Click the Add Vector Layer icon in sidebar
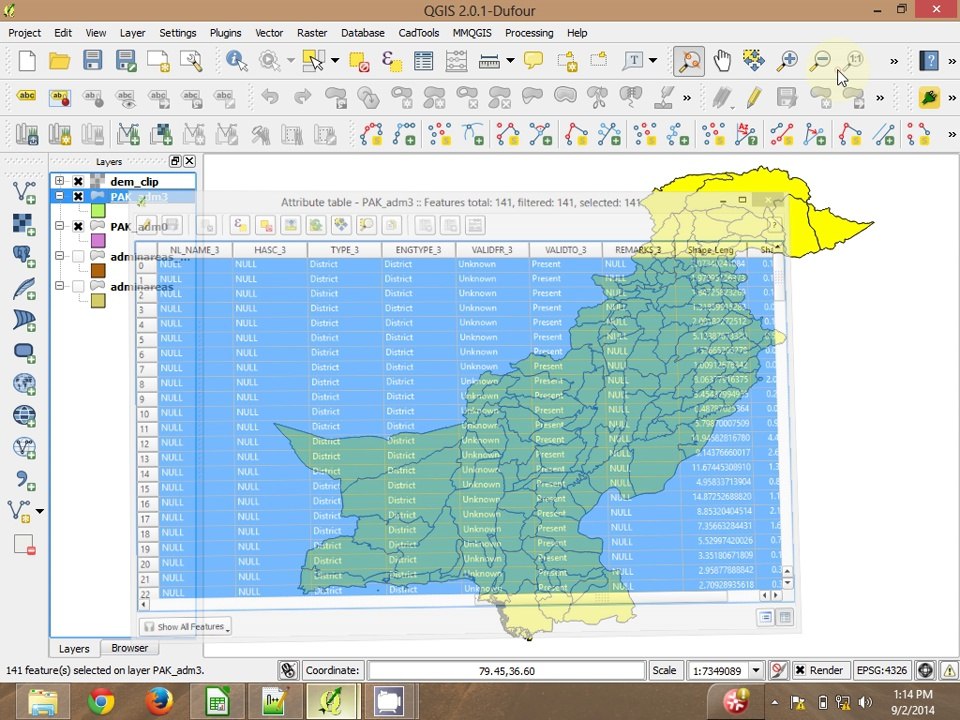The image size is (960, 720). click(x=24, y=192)
